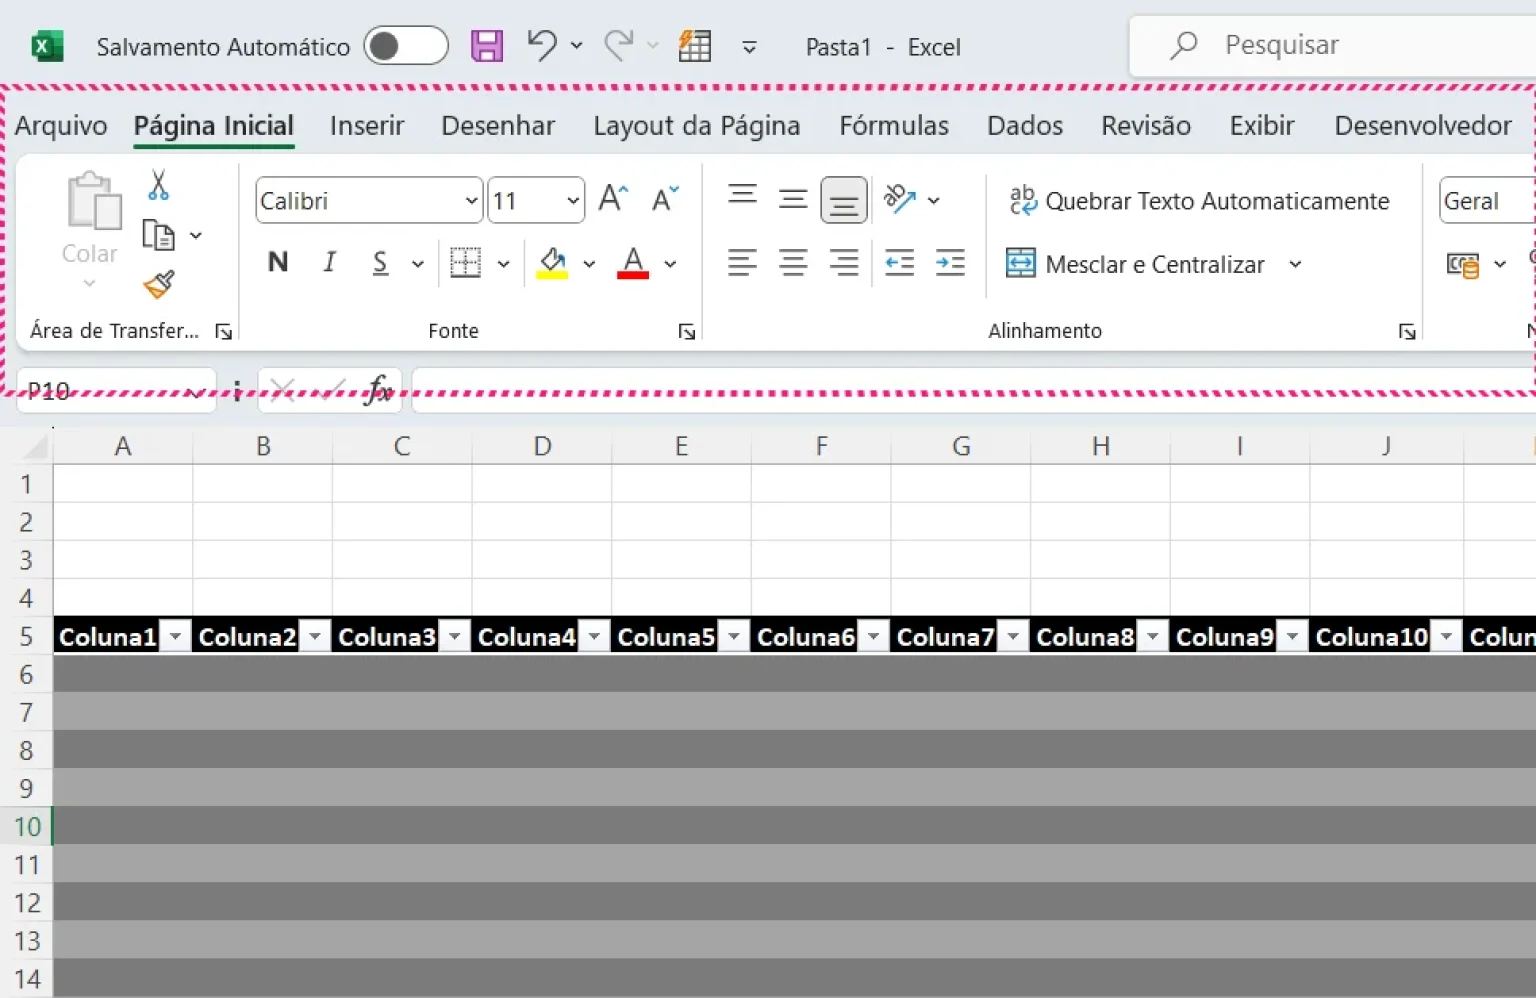1536x998 pixels.
Task: Toggle bold with the N button
Action: point(278,262)
